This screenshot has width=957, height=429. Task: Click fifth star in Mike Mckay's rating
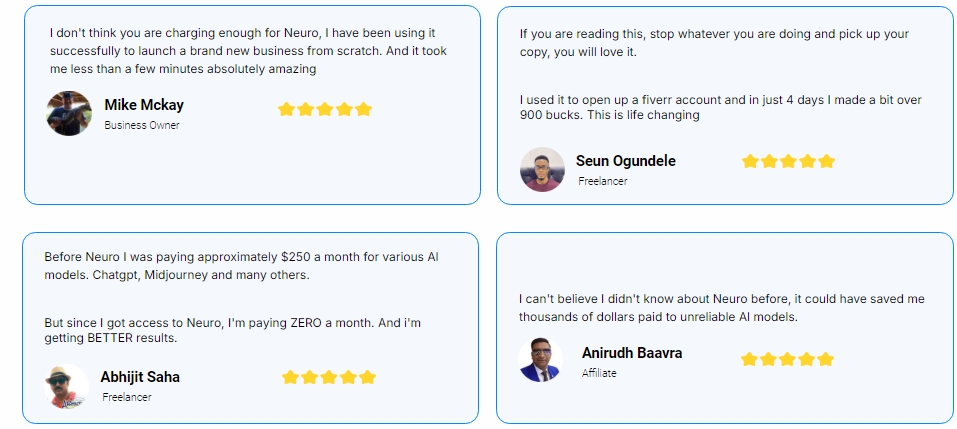[x=363, y=109]
